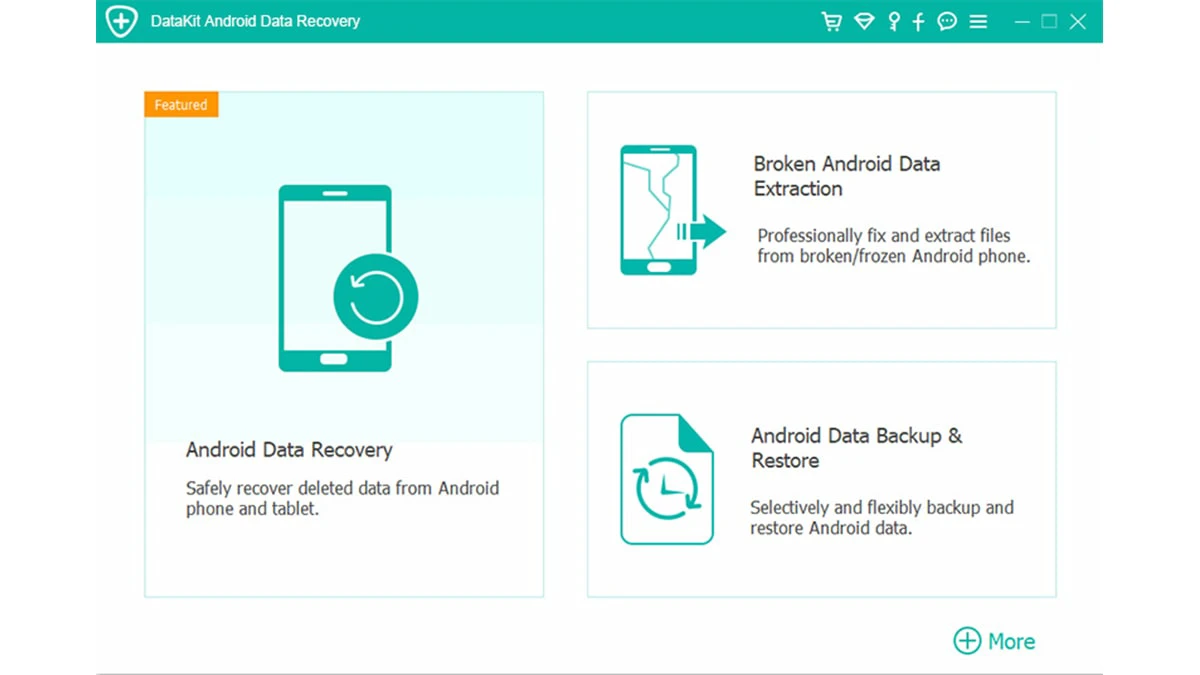
Task: Click the cracked phone extraction icon
Action: pyautogui.click(x=672, y=210)
